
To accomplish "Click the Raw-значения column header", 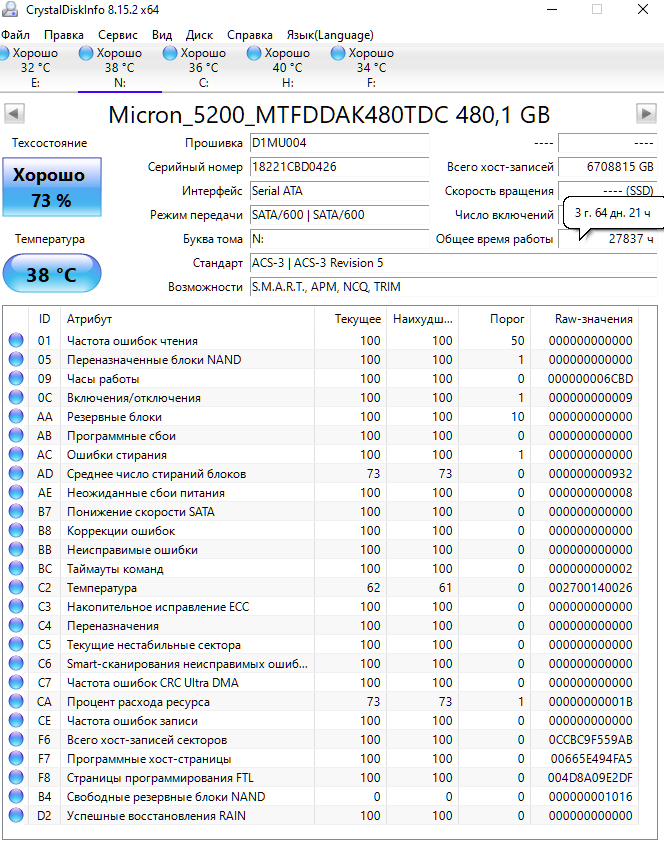I will pos(585,319).
